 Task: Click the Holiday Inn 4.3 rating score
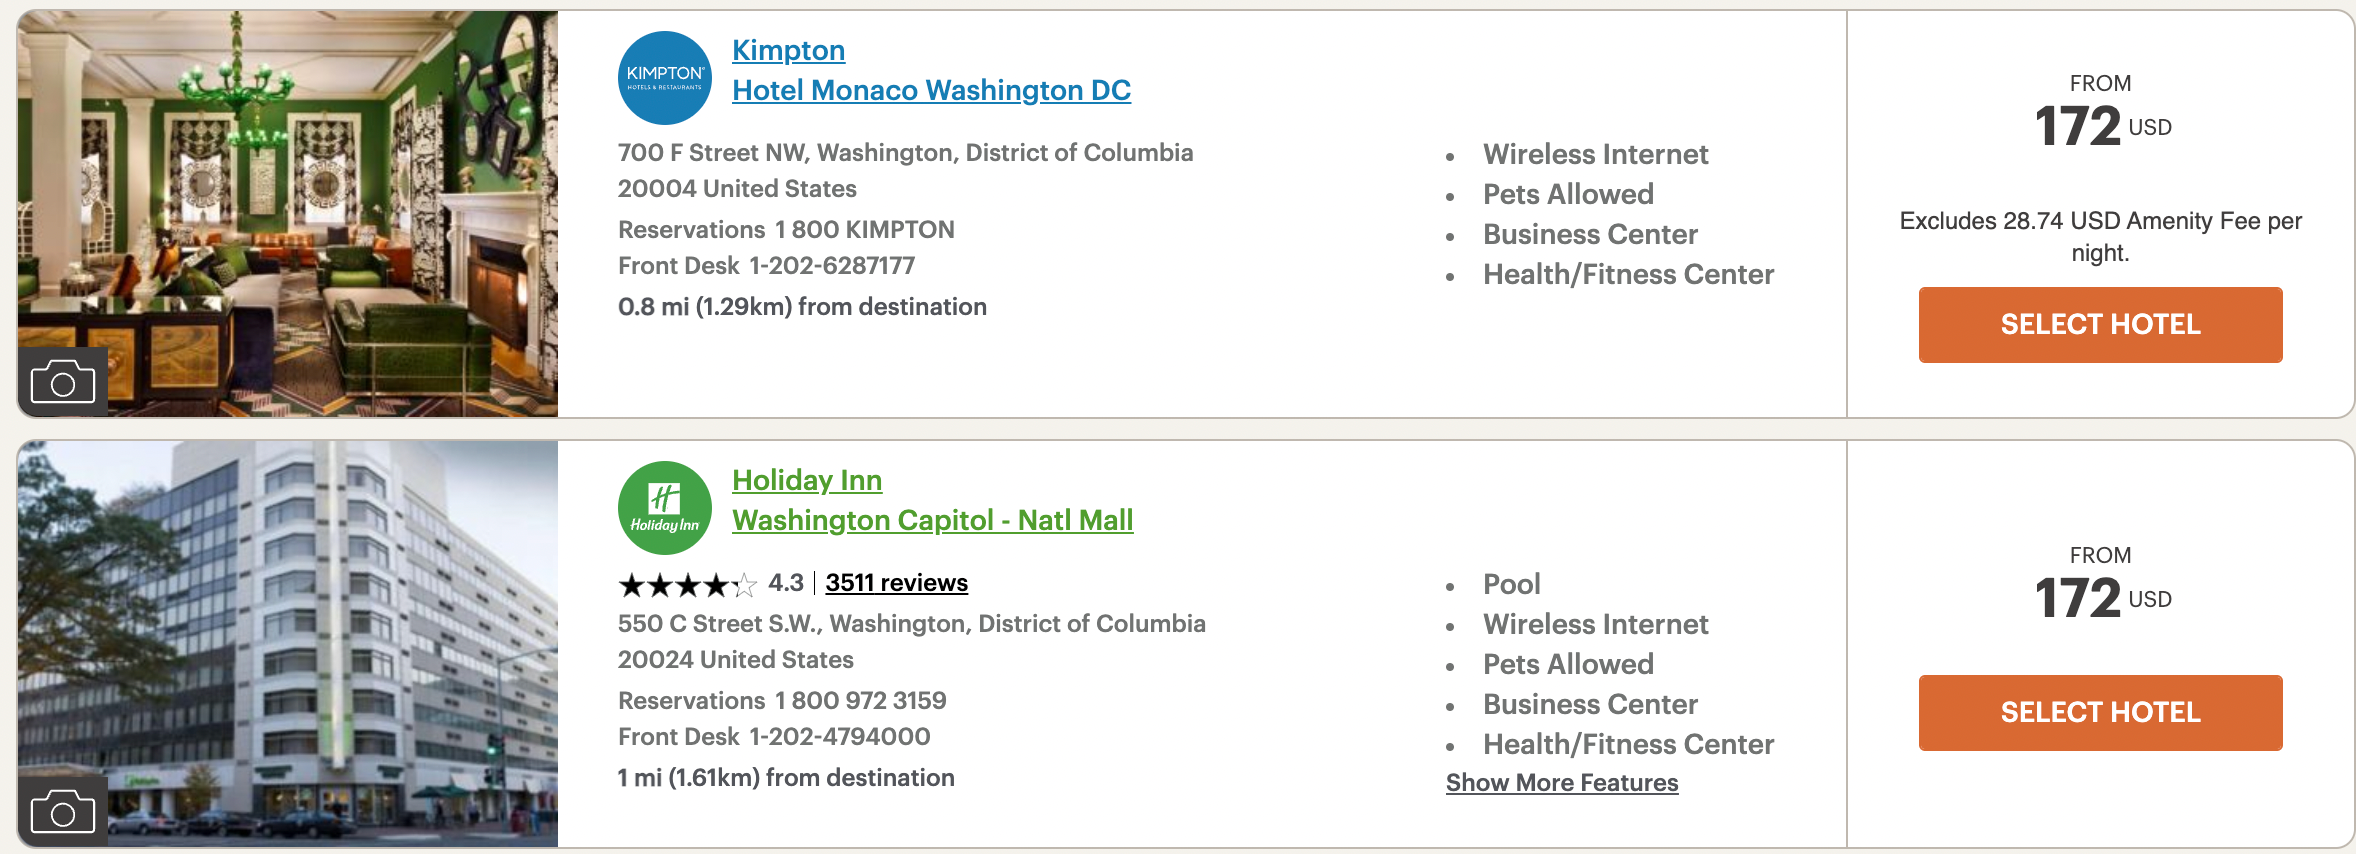[x=786, y=583]
